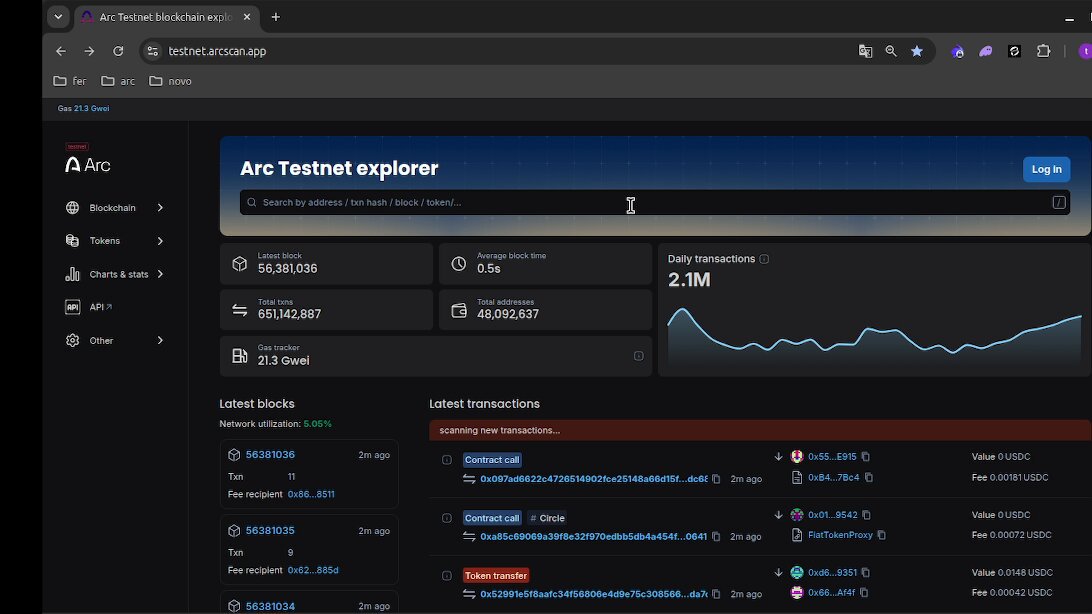Click the Log in button
This screenshot has height=614, width=1092.
click(1046, 169)
